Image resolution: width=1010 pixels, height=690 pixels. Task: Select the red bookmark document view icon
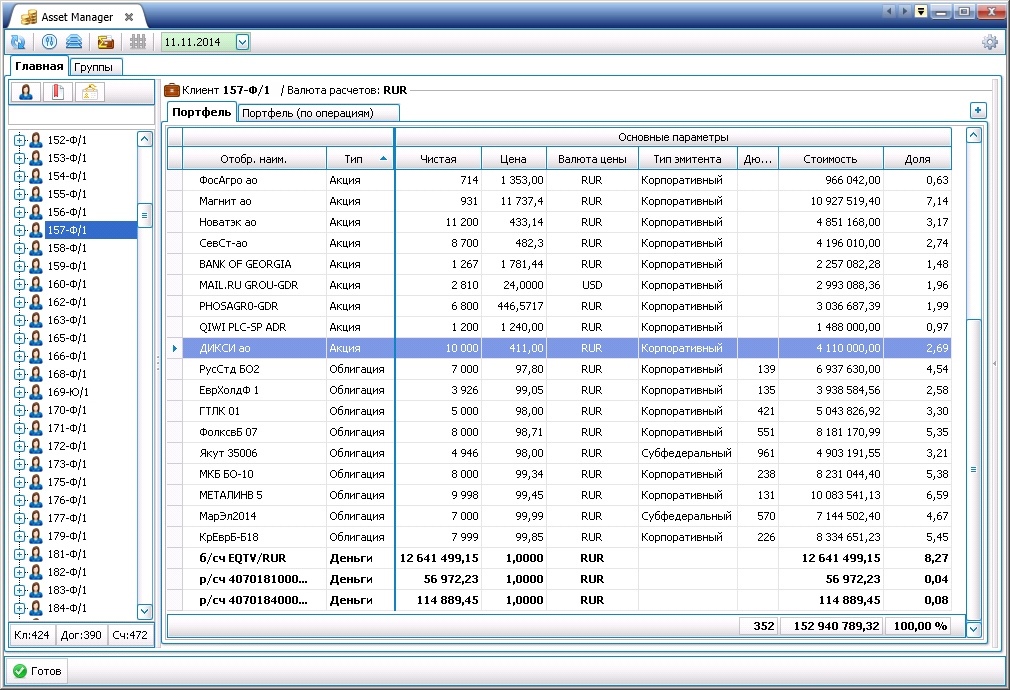[x=58, y=93]
